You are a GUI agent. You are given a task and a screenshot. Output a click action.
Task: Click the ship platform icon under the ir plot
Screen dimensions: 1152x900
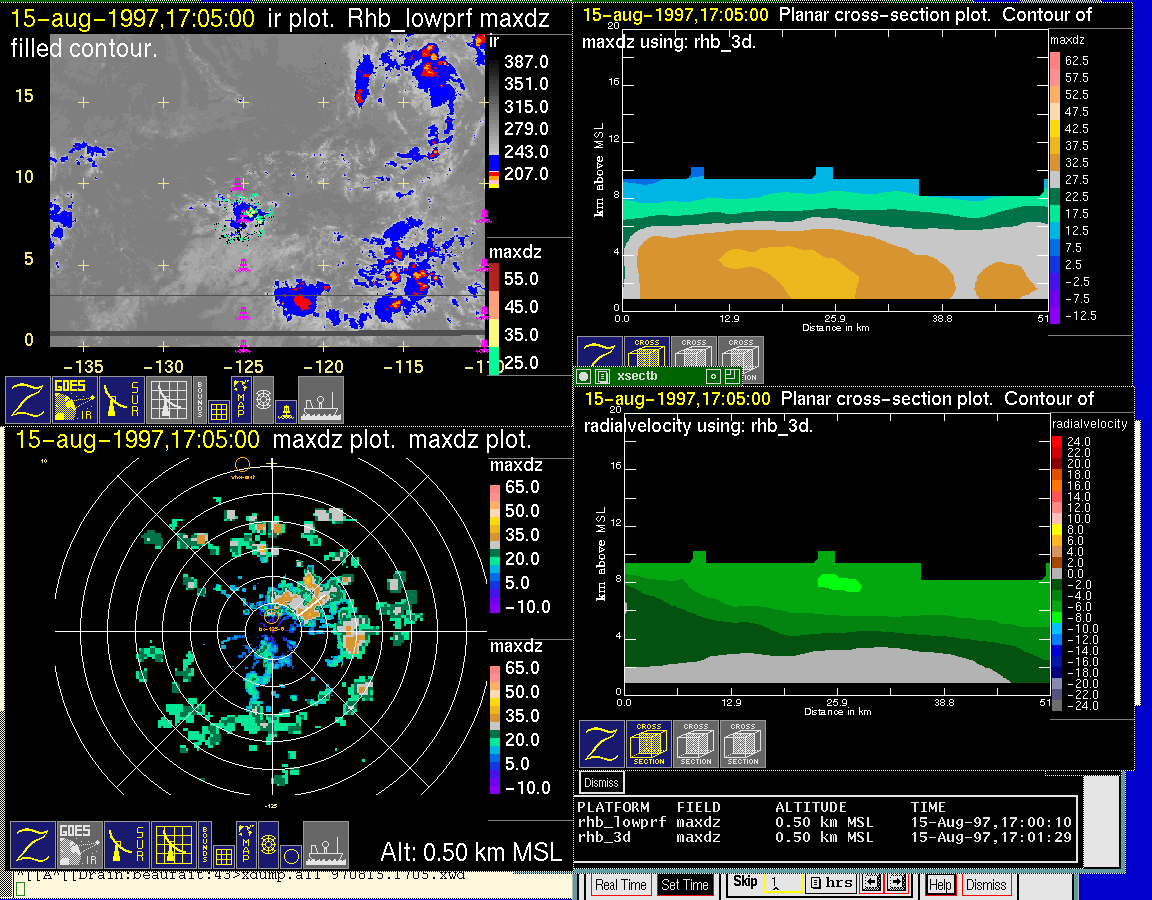321,399
